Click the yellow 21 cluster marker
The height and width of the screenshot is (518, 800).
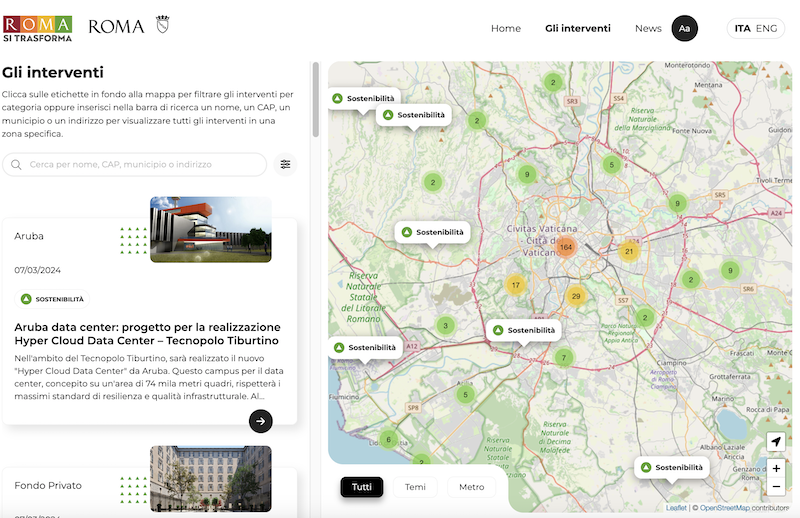pos(629,251)
